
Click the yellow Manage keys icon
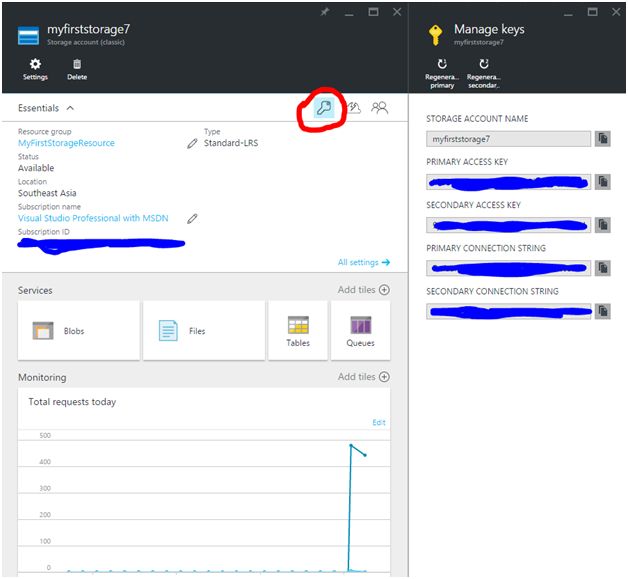pyautogui.click(x=435, y=35)
